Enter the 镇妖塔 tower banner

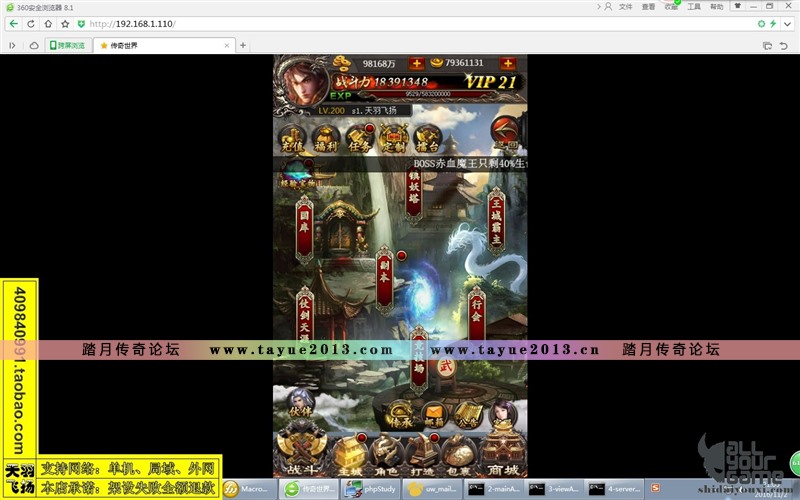click(413, 194)
